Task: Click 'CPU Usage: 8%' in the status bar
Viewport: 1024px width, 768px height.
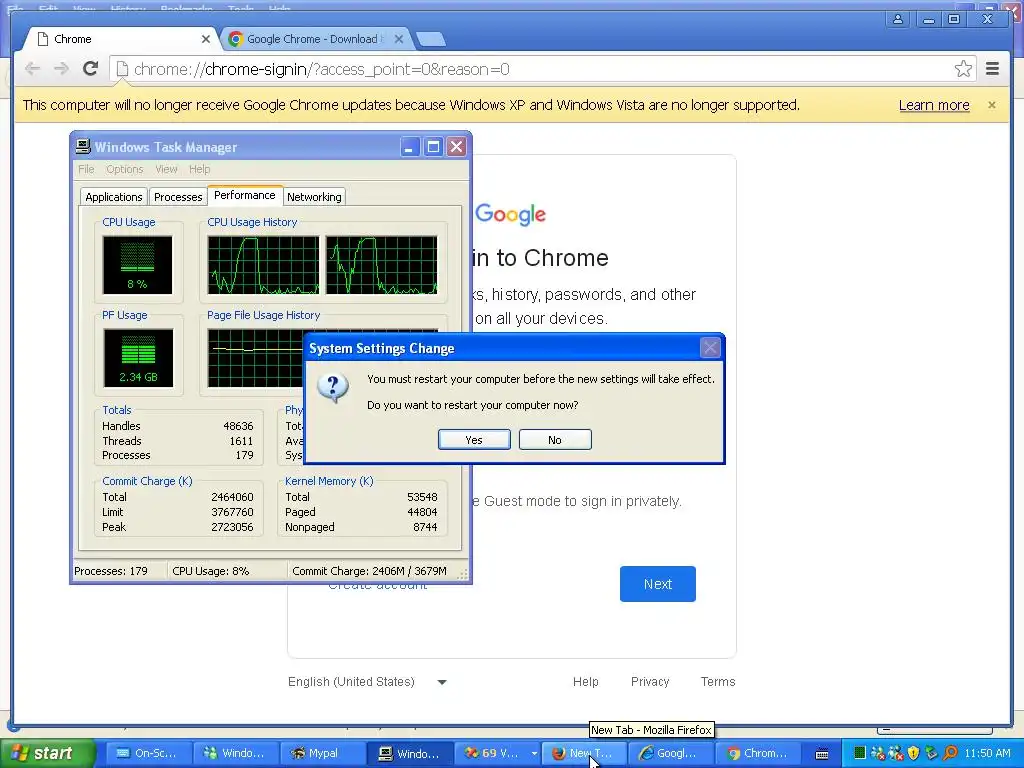Action: [x=211, y=571]
